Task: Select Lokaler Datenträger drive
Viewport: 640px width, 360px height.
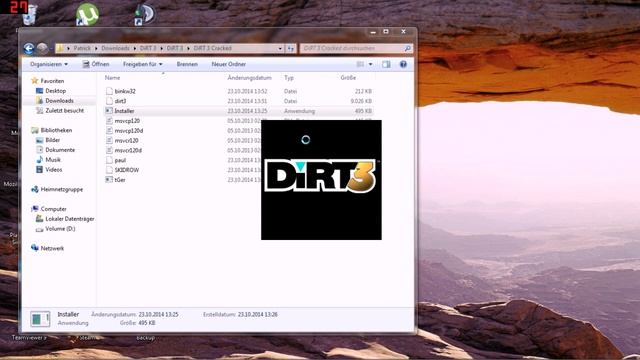Action: (x=70, y=219)
